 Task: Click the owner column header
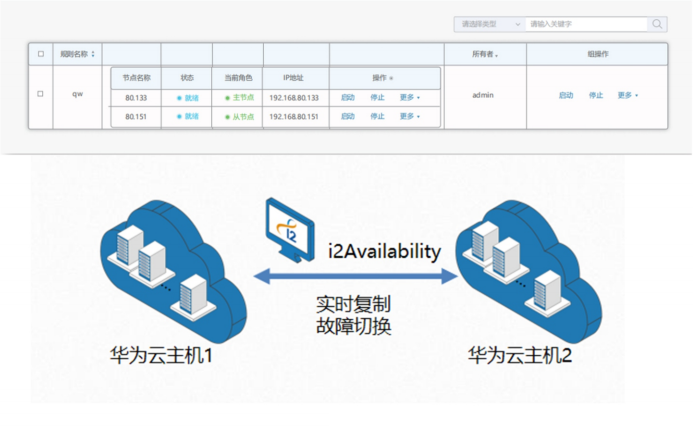coord(485,54)
